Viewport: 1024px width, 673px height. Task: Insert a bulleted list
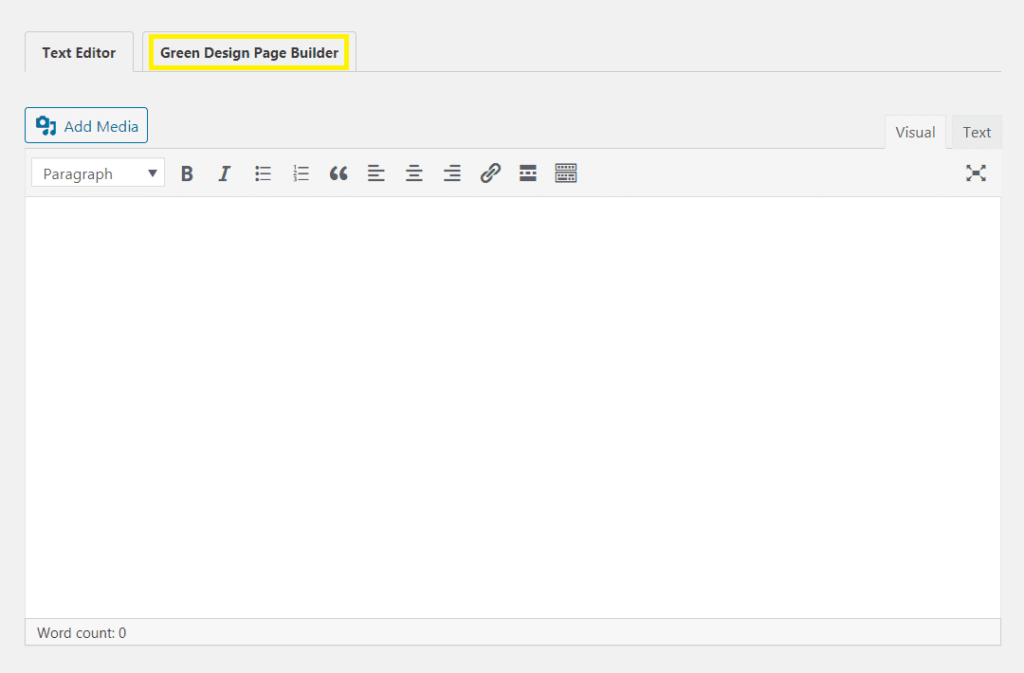pos(263,173)
